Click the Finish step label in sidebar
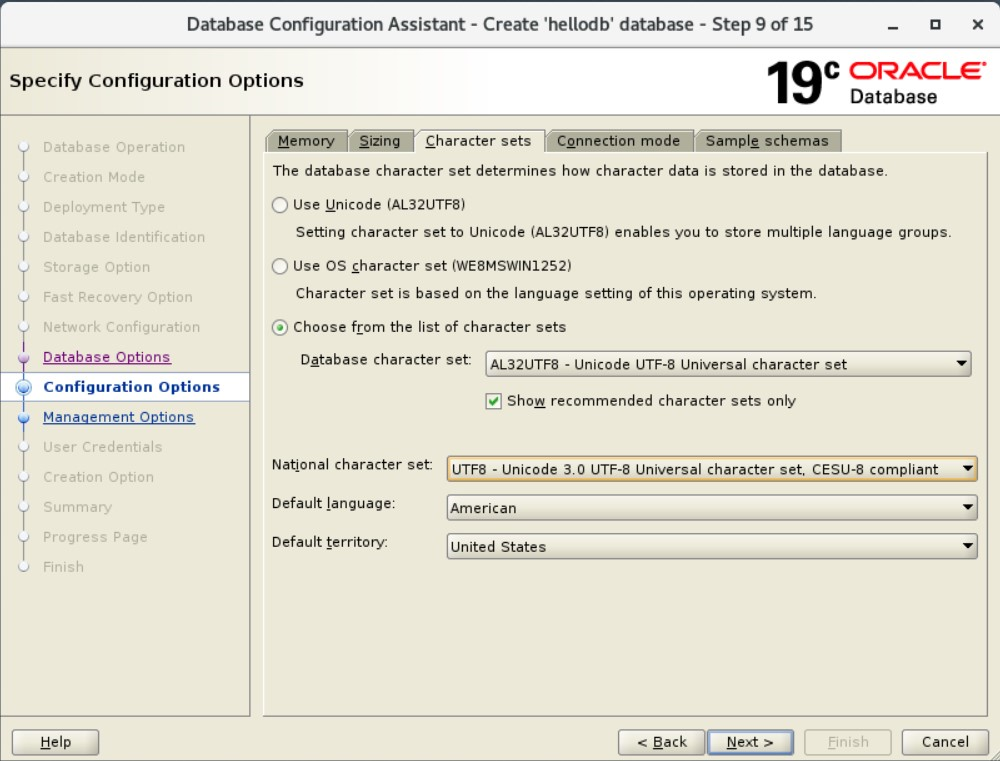 click(x=63, y=567)
